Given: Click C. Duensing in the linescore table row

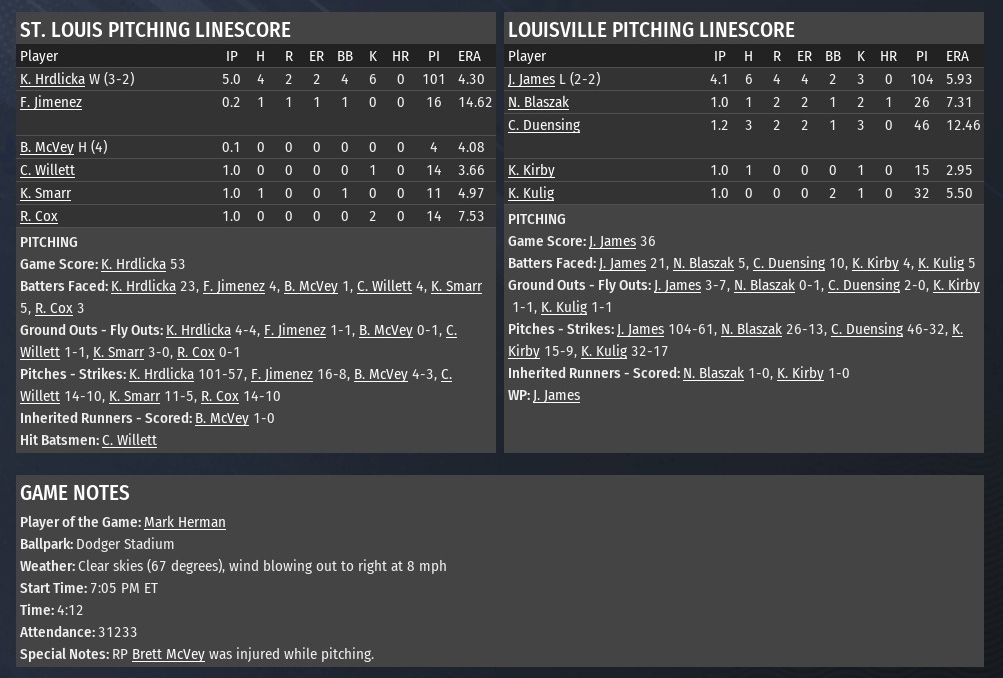Looking at the screenshot, I should [544, 125].
